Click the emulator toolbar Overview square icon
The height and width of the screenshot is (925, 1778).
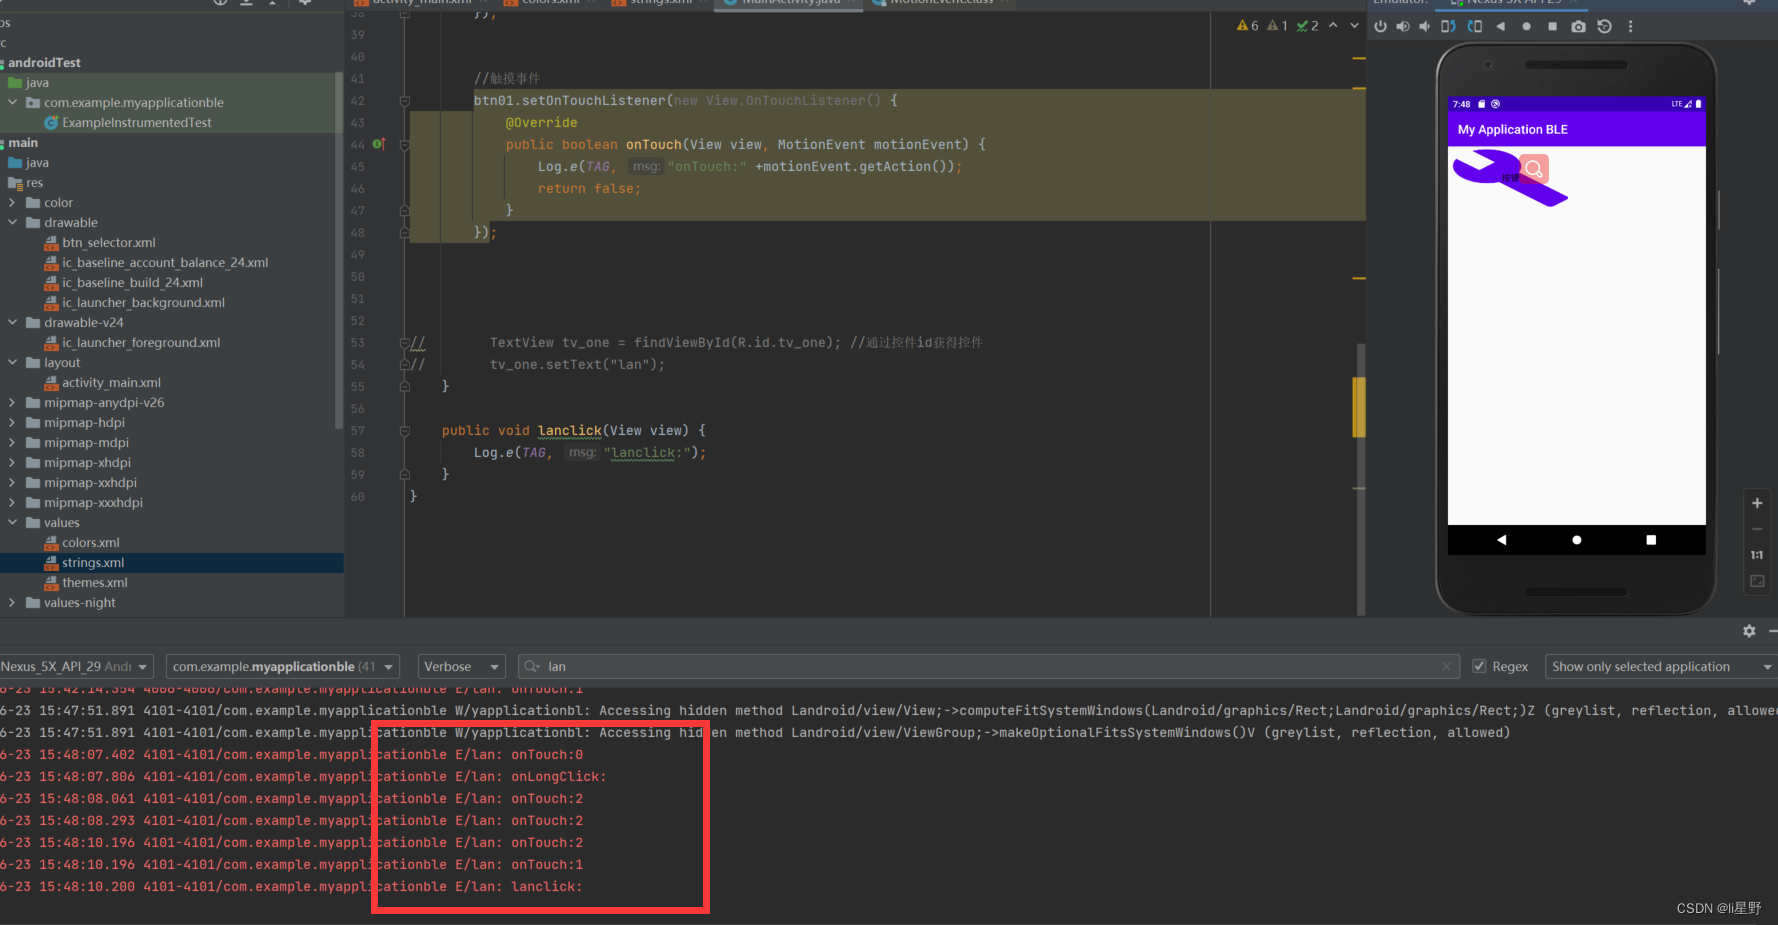[1552, 26]
